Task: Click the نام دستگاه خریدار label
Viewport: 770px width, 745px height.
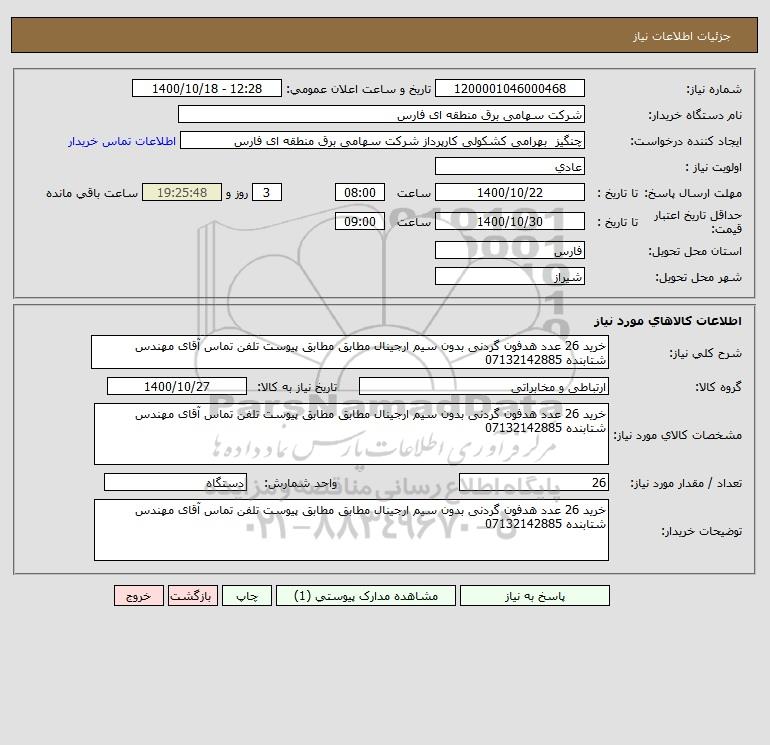Action: (x=695, y=115)
